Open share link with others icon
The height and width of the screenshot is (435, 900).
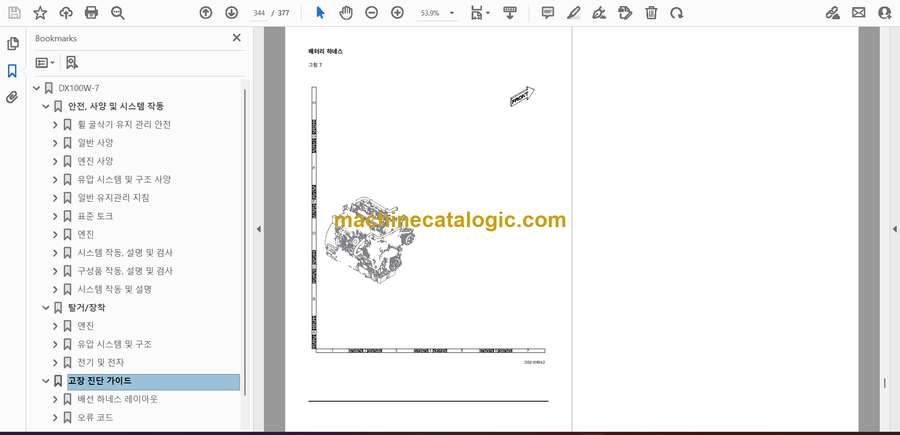(833, 13)
